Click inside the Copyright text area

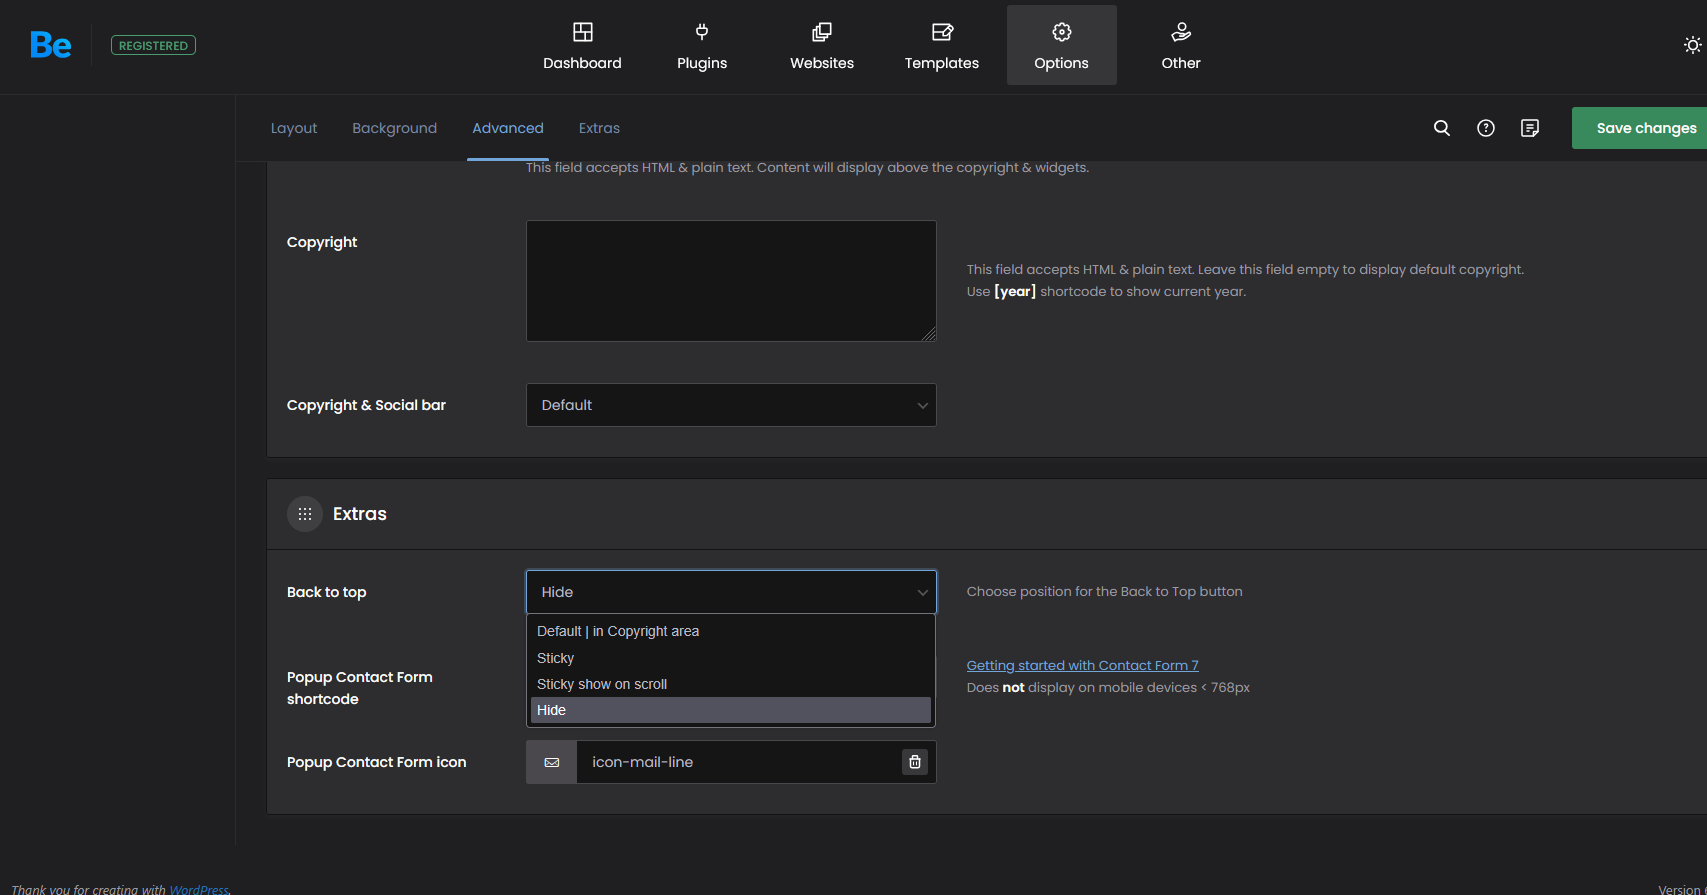pyautogui.click(x=731, y=281)
